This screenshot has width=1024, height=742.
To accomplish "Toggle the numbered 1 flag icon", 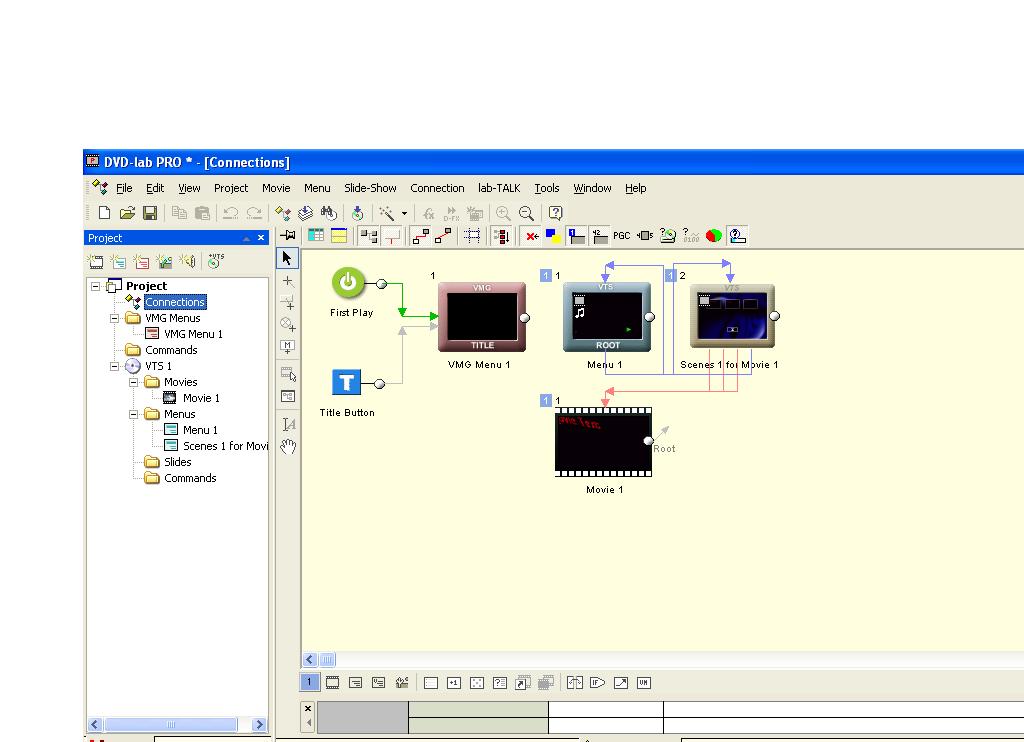I will (x=577, y=236).
